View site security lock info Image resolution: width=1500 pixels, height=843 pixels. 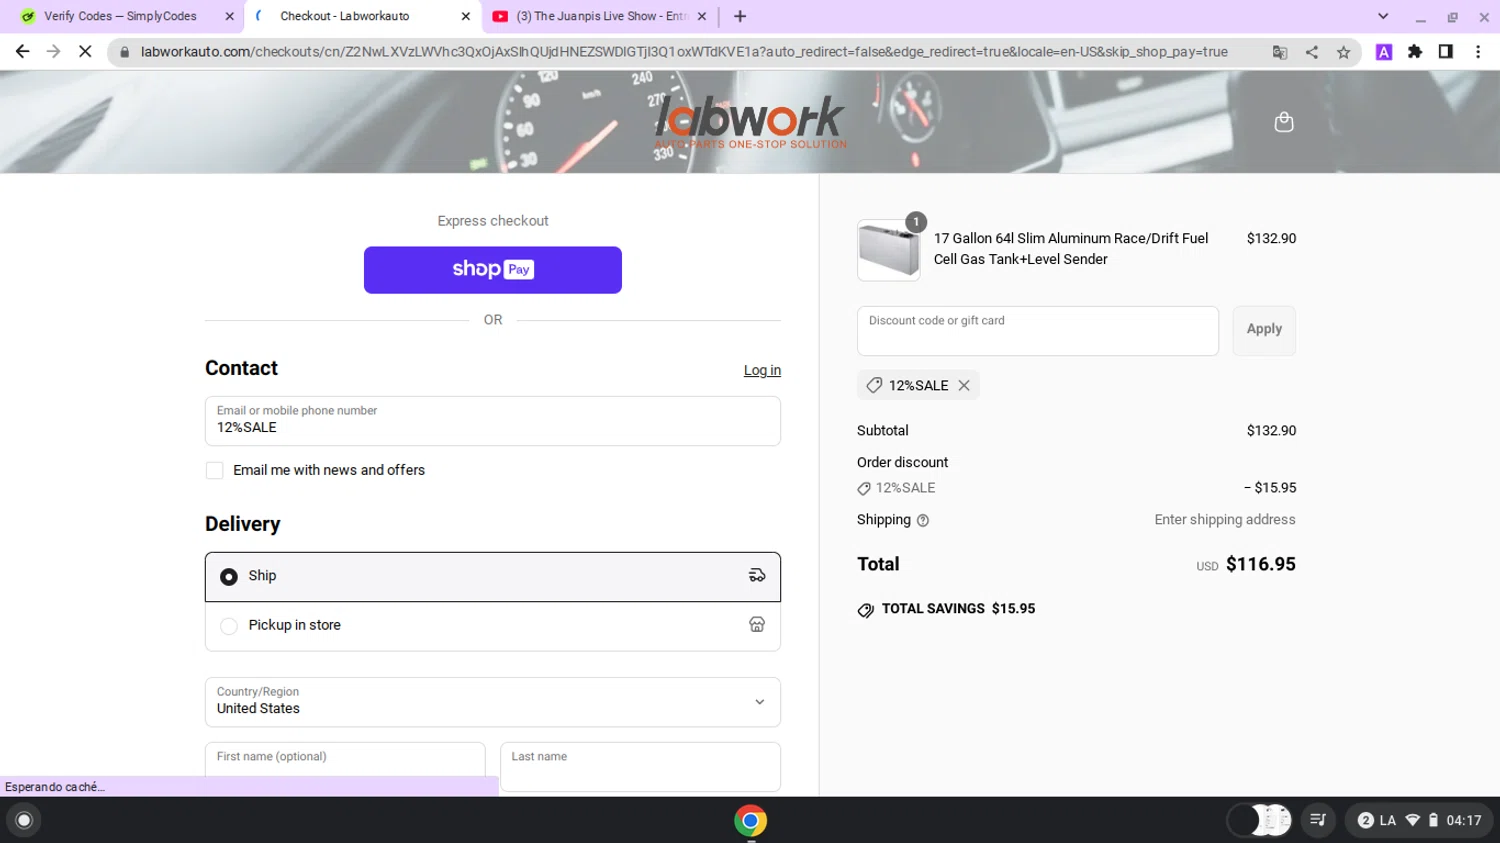point(125,52)
